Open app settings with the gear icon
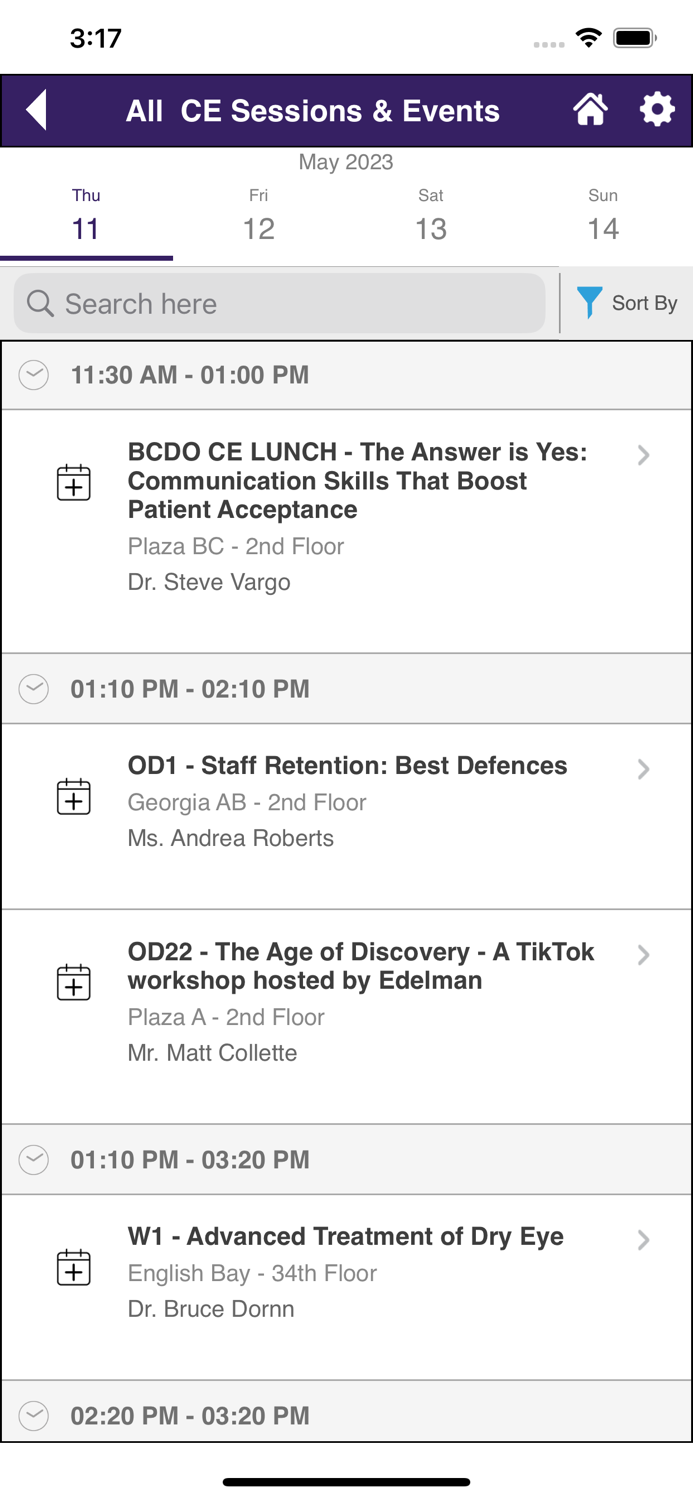This screenshot has height=1500, width=693. pos(657,110)
